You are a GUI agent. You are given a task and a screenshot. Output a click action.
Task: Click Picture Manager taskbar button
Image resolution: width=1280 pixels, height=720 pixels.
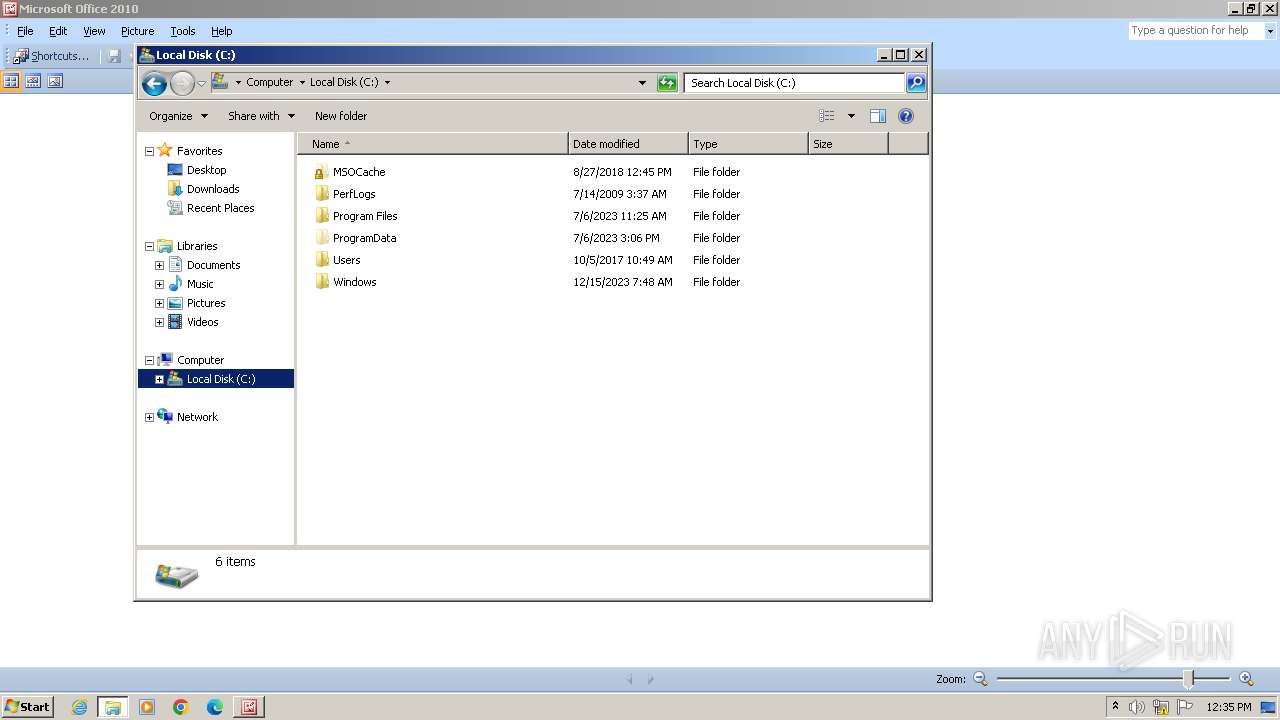(249, 707)
